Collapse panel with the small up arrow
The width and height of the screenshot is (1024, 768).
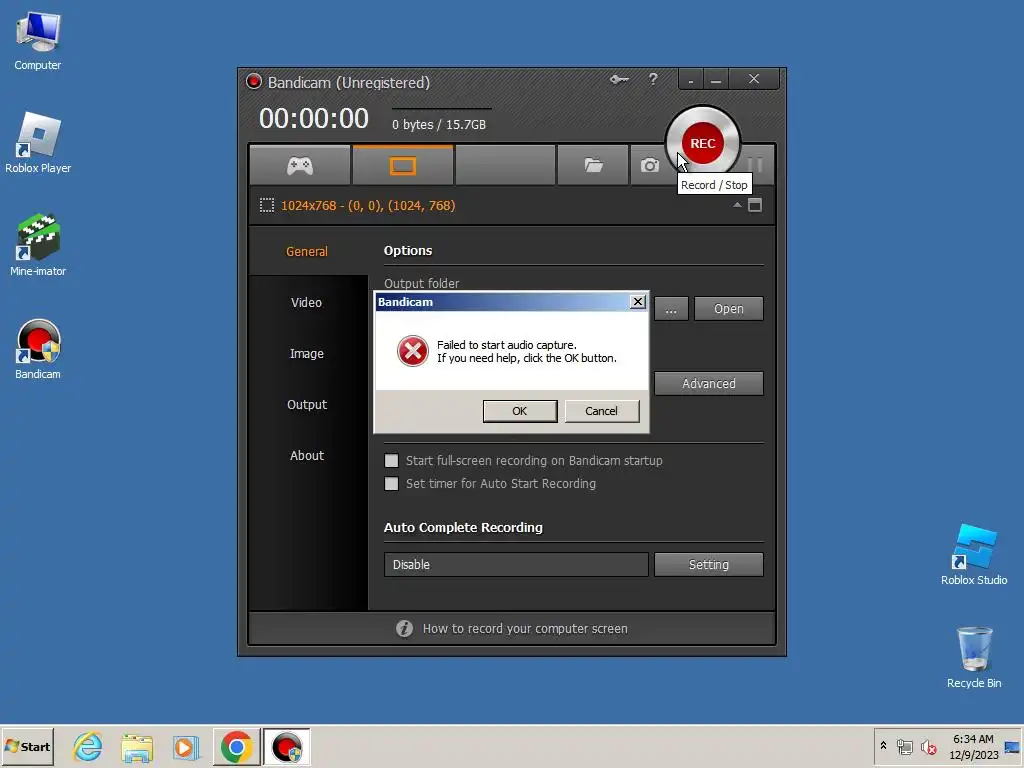point(737,205)
